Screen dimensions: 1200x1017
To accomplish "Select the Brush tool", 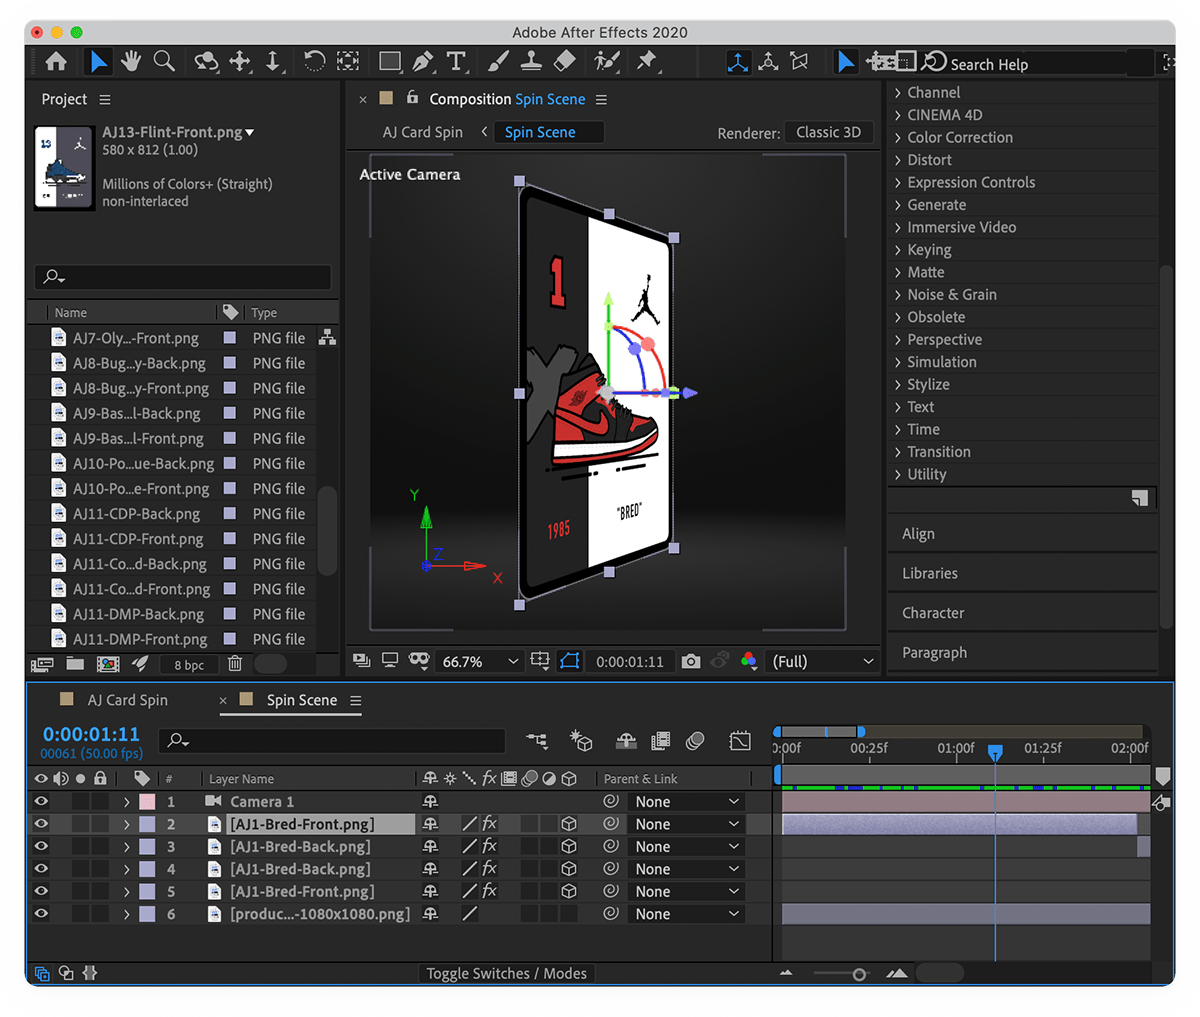I will coord(498,62).
